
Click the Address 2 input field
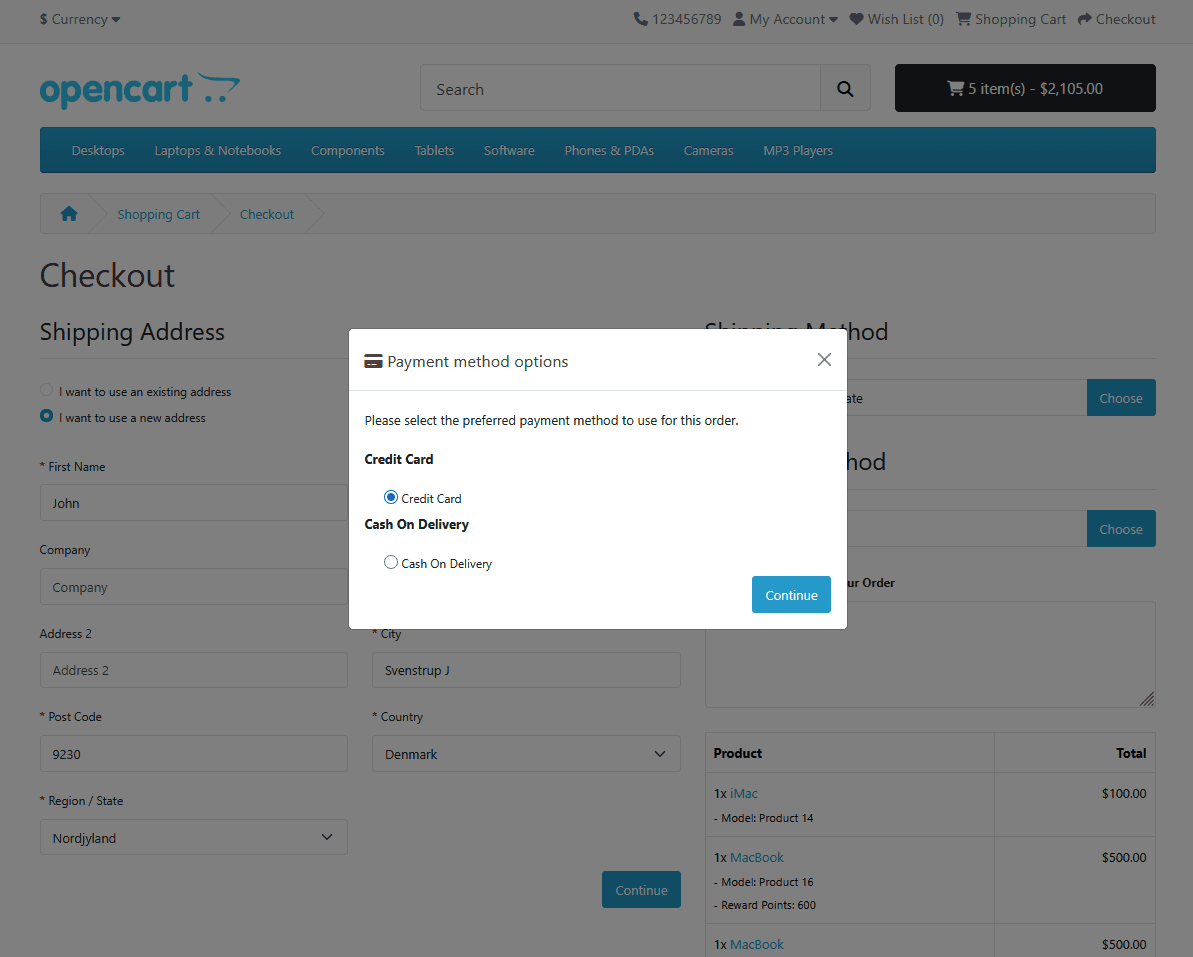click(193, 670)
